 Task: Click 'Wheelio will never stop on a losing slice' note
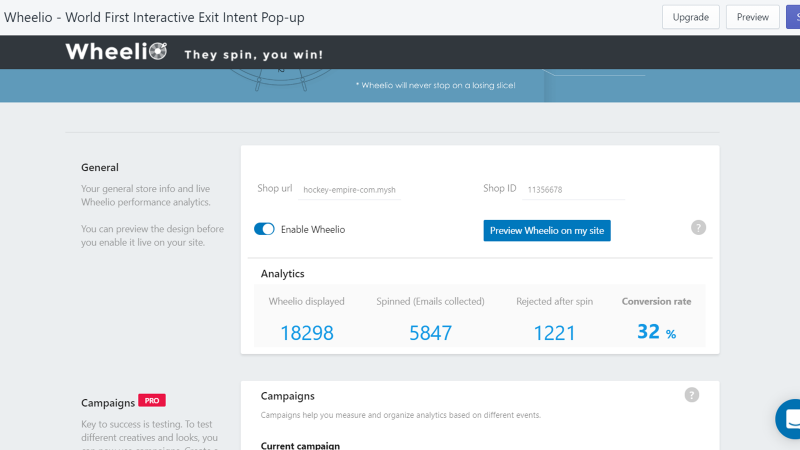tap(436, 85)
